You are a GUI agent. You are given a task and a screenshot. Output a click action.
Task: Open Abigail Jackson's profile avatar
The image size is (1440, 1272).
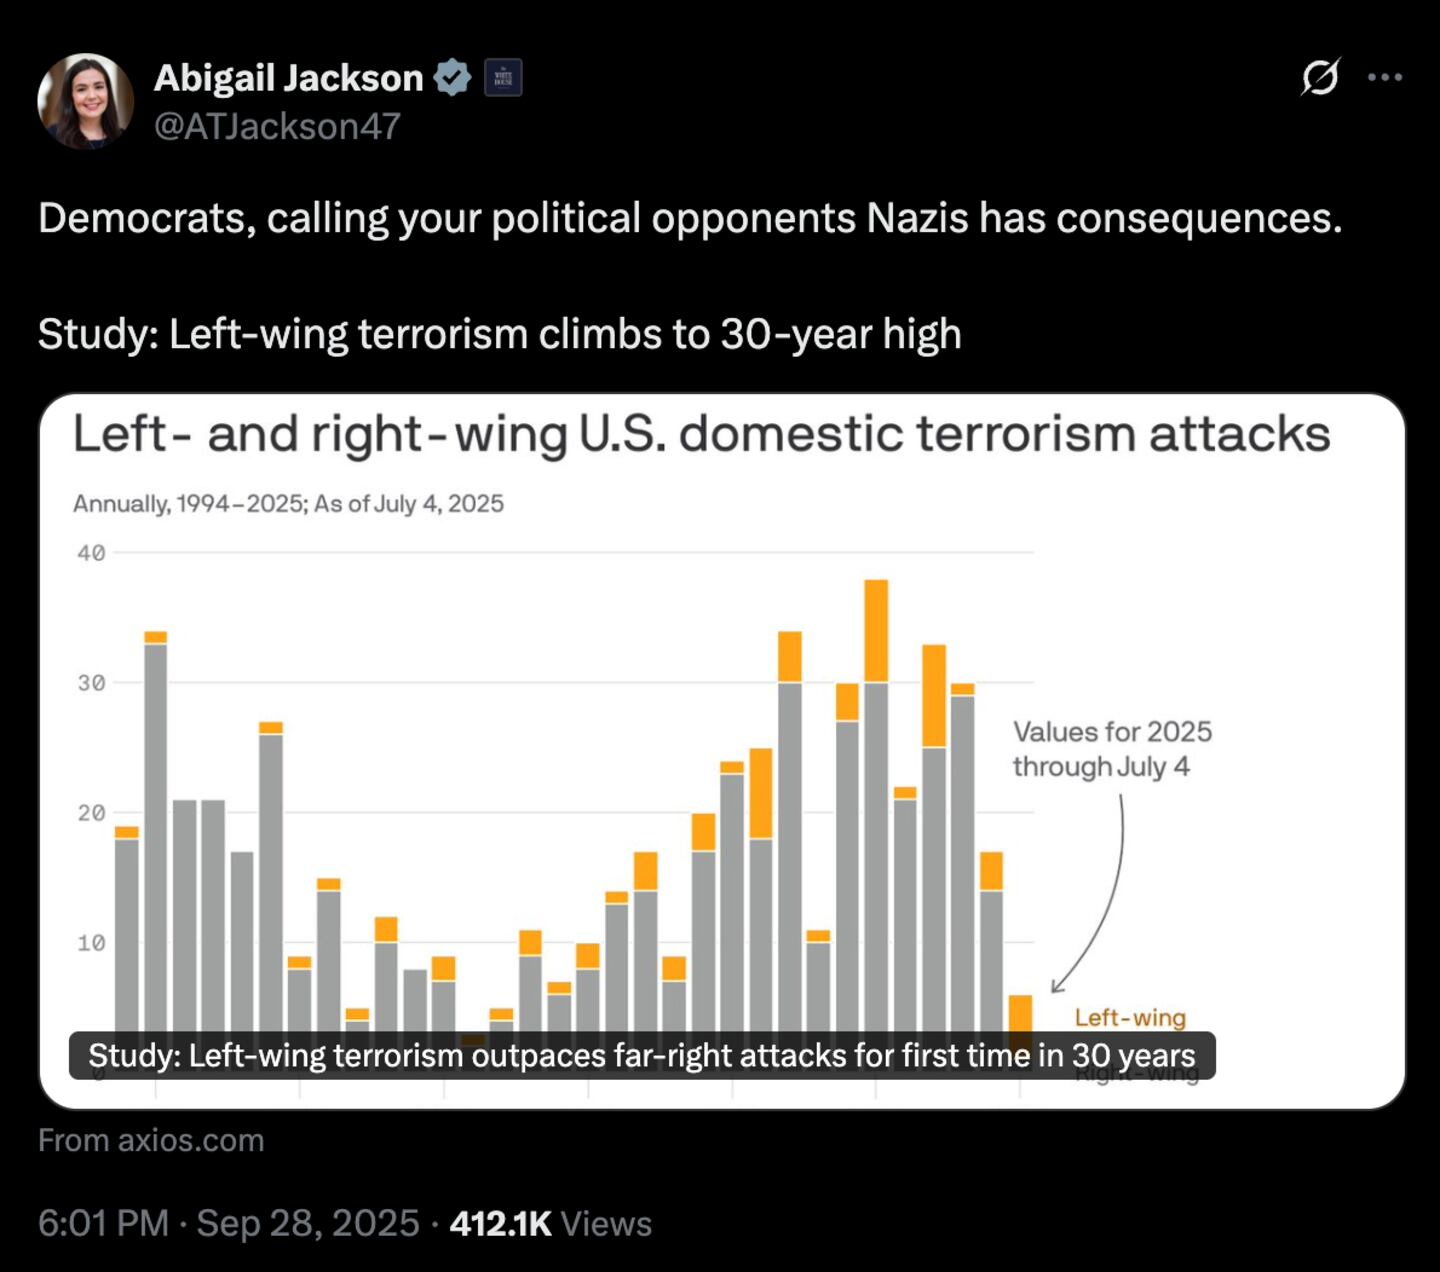(88, 103)
